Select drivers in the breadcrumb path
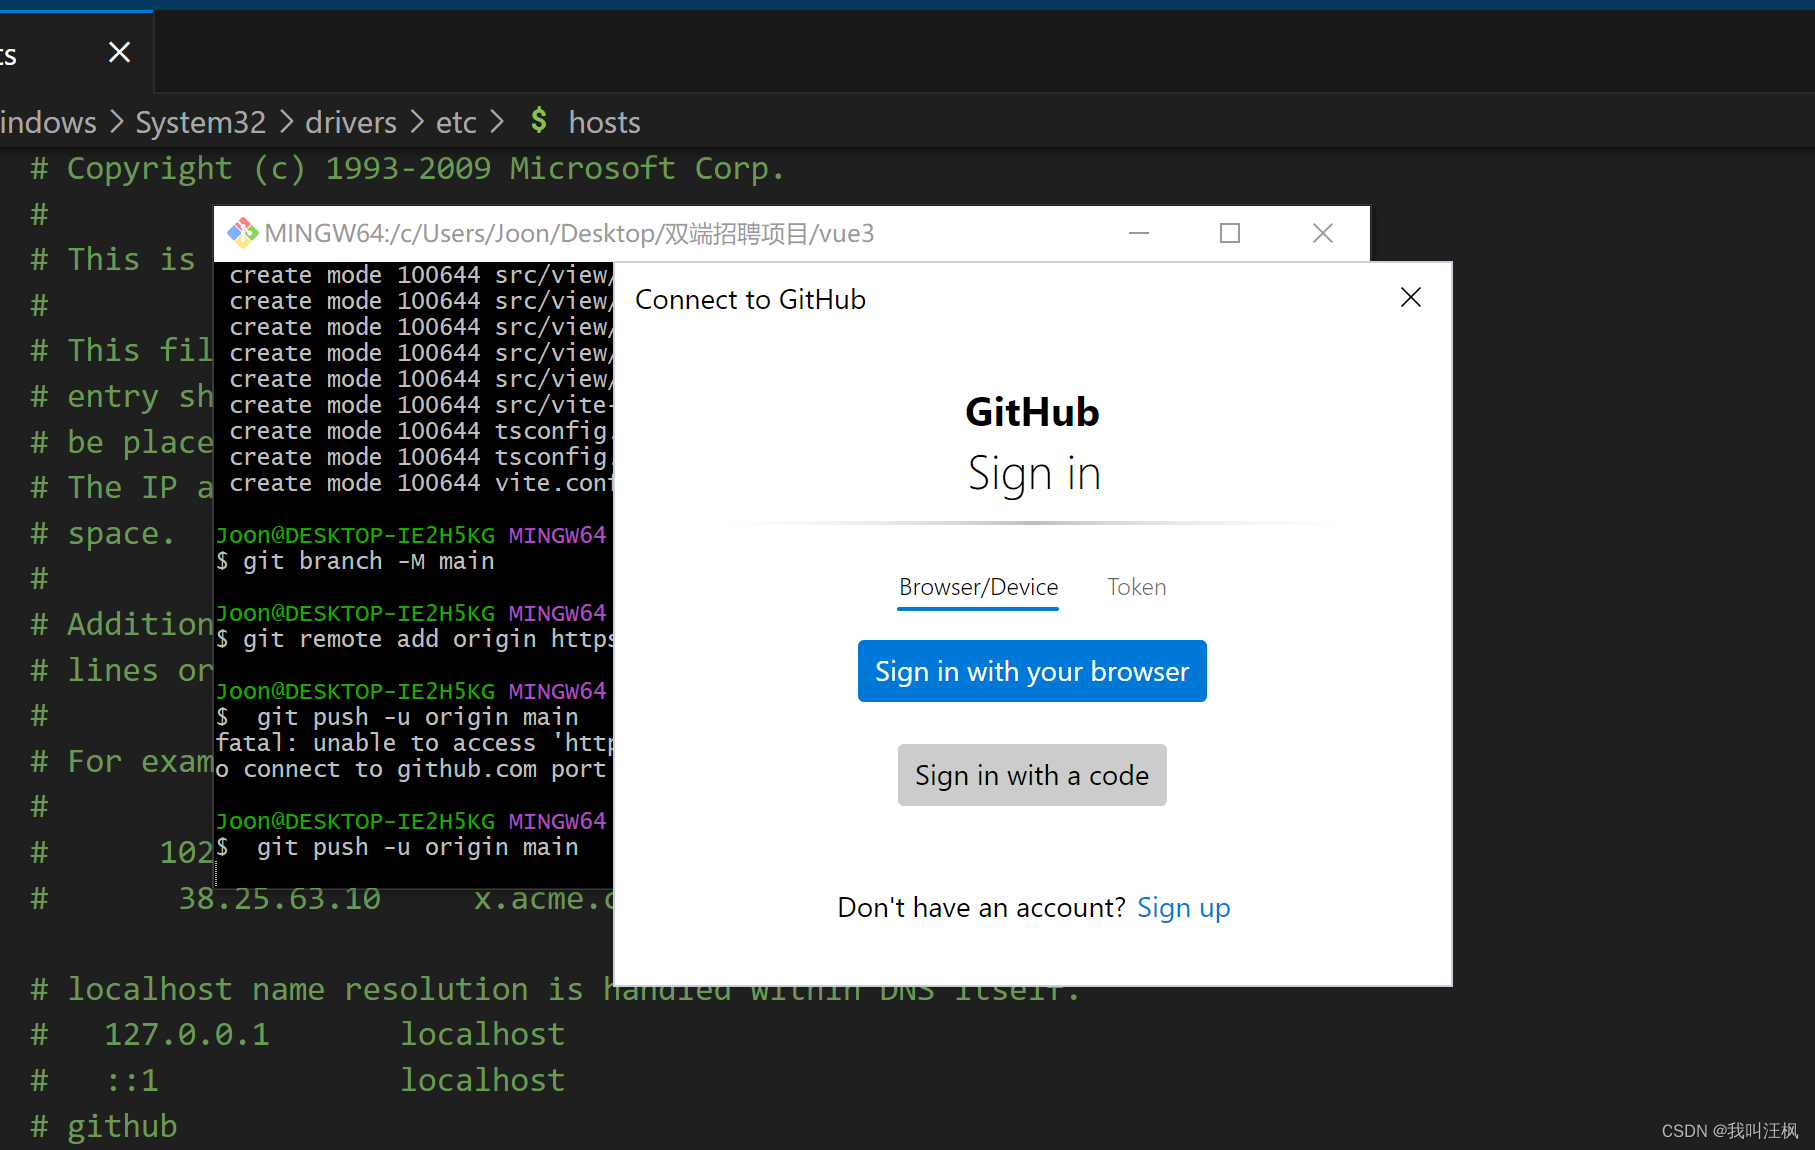1815x1150 pixels. coord(351,122)
